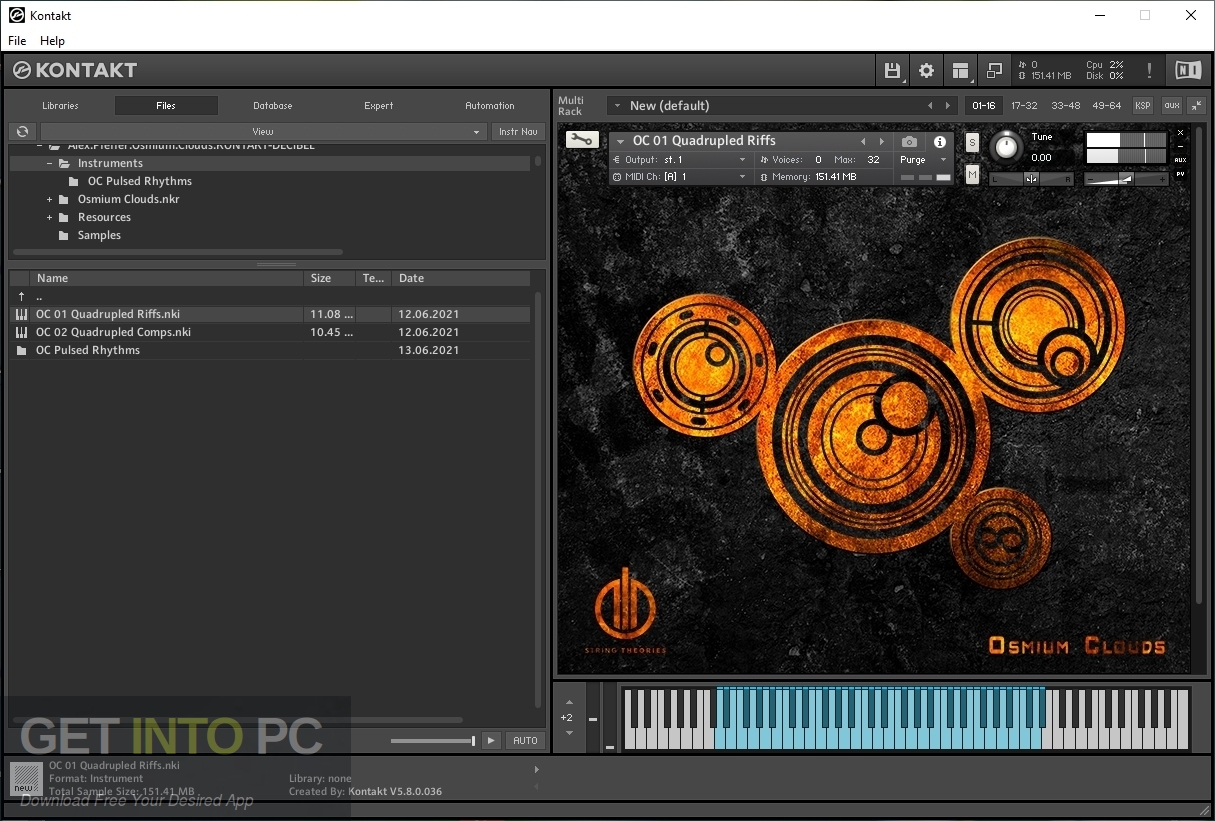
Task: Show rack page 01-16
Action: [x=984, y=105]
